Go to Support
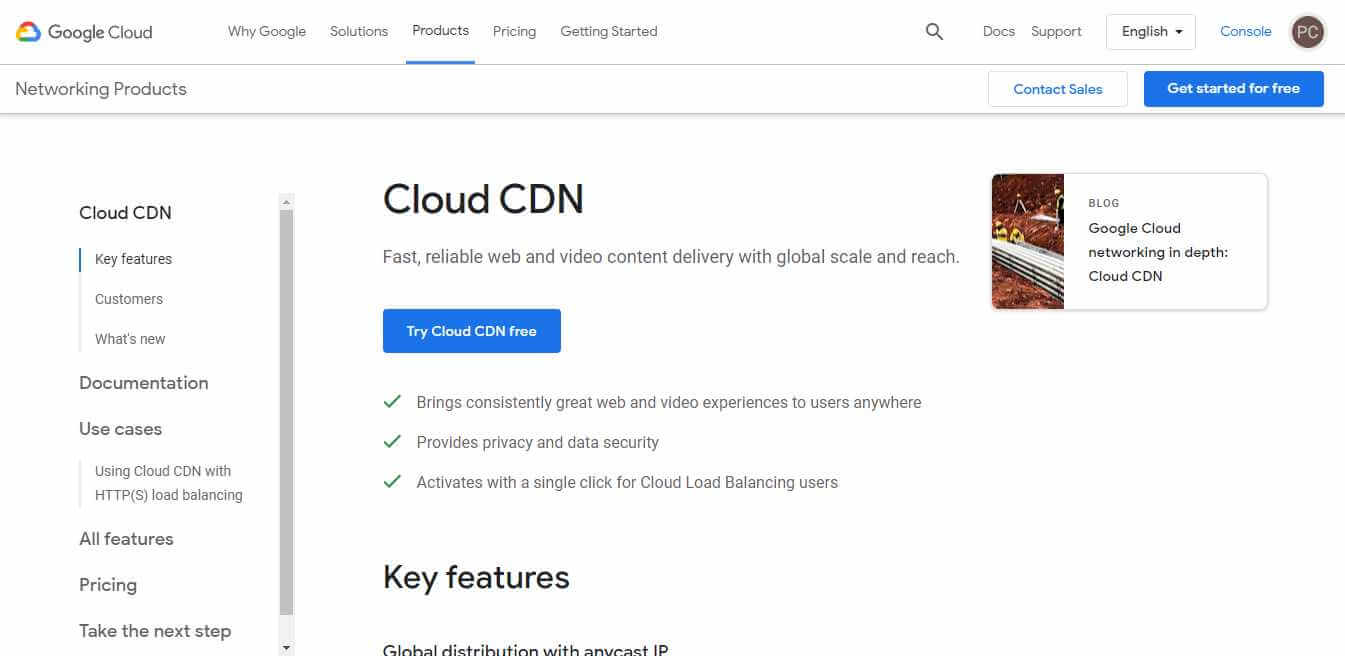Screen dimensions: 1345x656 (1056, 31)
